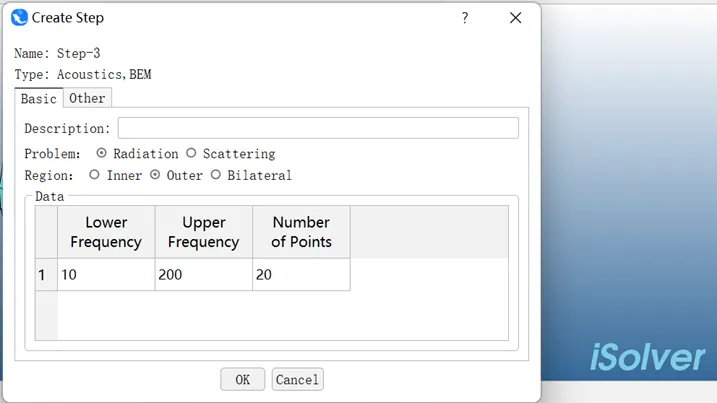Choose the Outer region radio button
Image resolution: width=717 pixels, height=403 pixels.
pos(155,175)
